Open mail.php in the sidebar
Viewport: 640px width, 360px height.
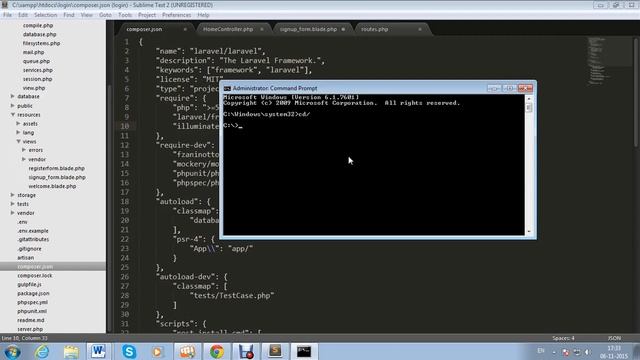[x=33, y=52]
